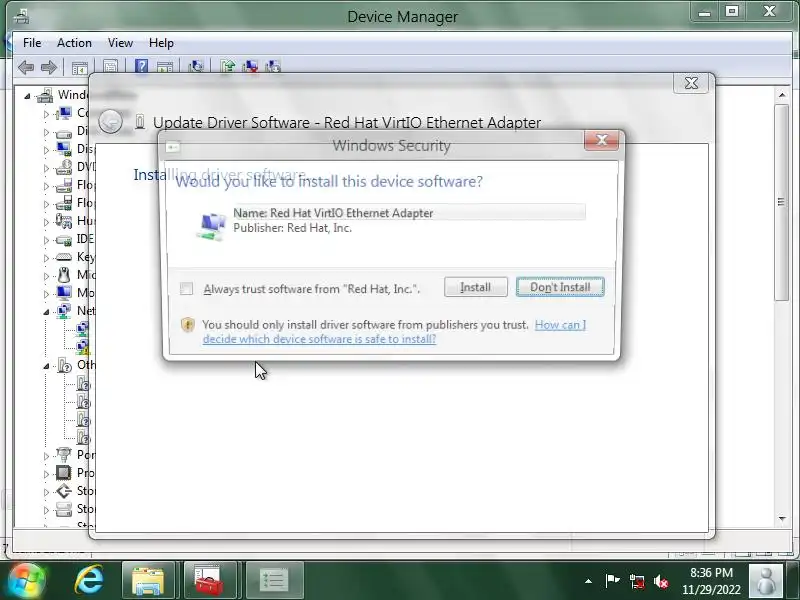The height and width of the screenshot is (600, 800).
Task: Select the network adapter with yellow warning badge
Action: click(82, 347)
